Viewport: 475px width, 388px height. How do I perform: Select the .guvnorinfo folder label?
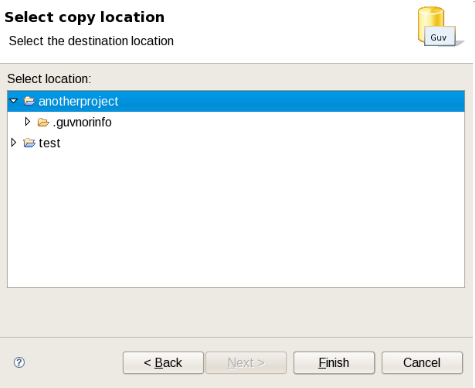(82, 122)
